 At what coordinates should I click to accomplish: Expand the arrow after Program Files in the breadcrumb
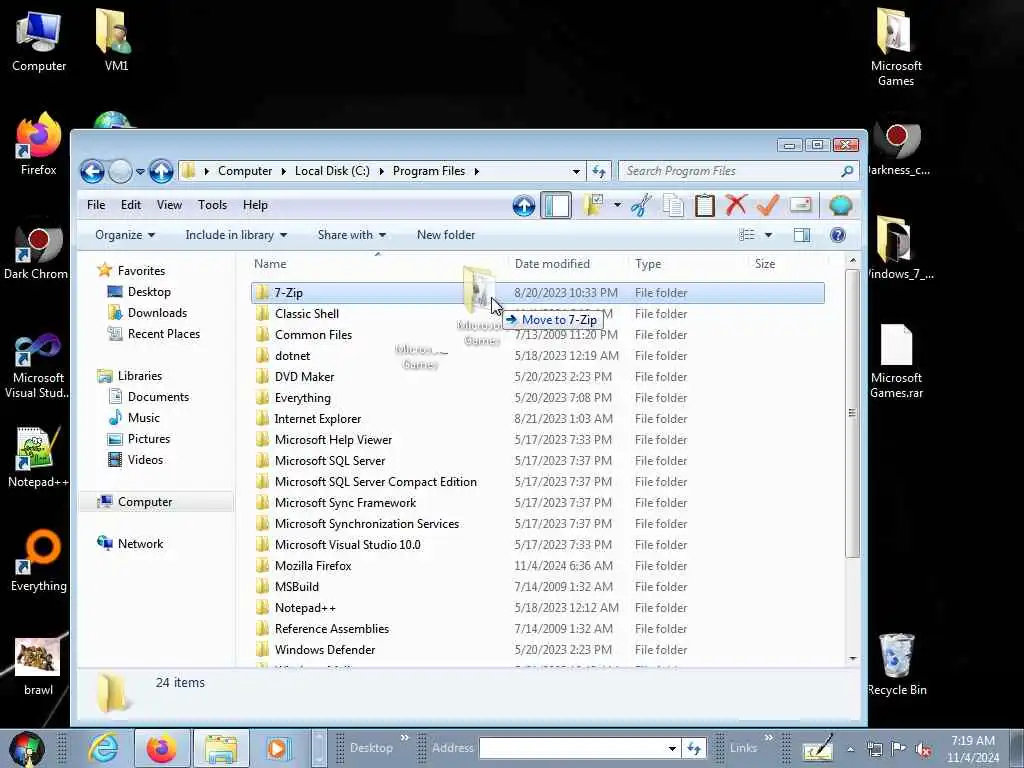pos(477,171)
